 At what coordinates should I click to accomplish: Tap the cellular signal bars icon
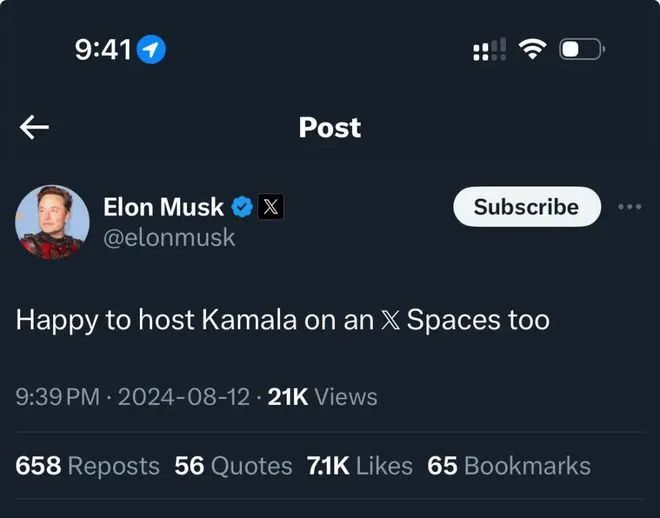490,49
